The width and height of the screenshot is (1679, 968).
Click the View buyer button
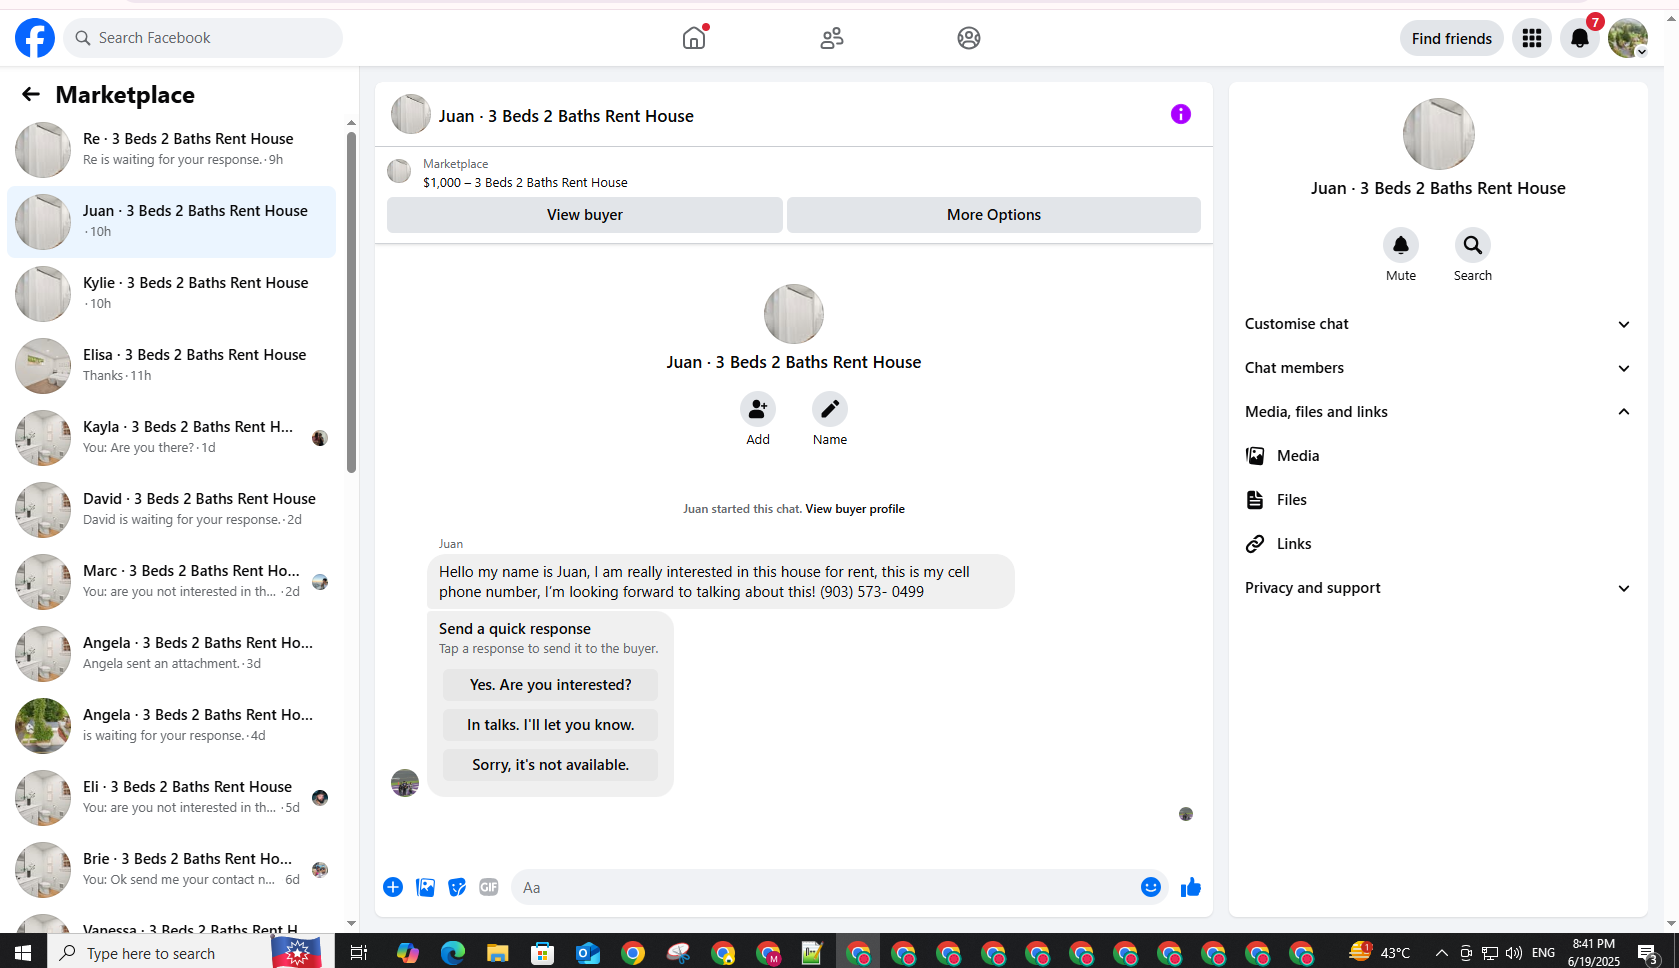[x=585, y=215]
